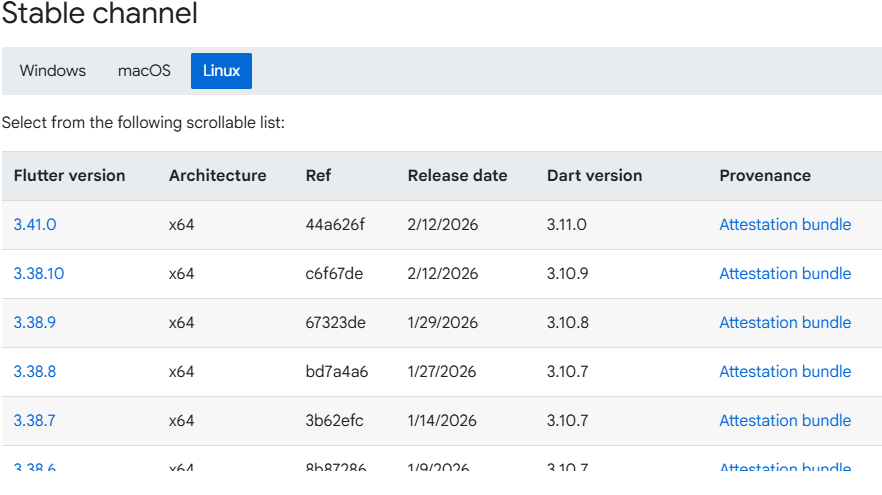
Task: Open the 3.38.9 Flutter release link
Action: coord(35,323)
